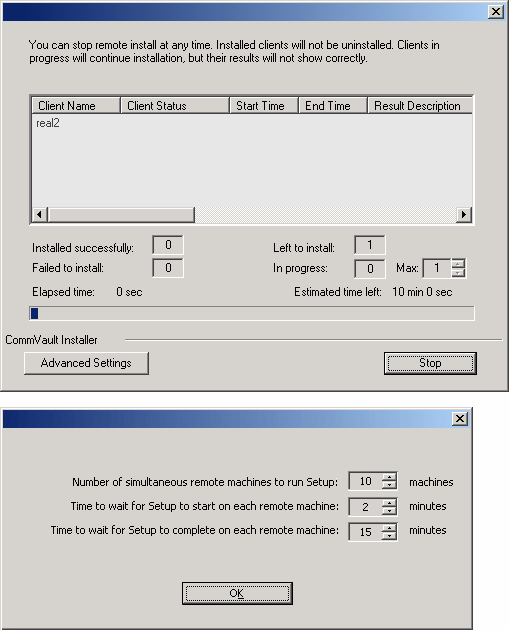Click the Start Time column header

click(264, 106)
